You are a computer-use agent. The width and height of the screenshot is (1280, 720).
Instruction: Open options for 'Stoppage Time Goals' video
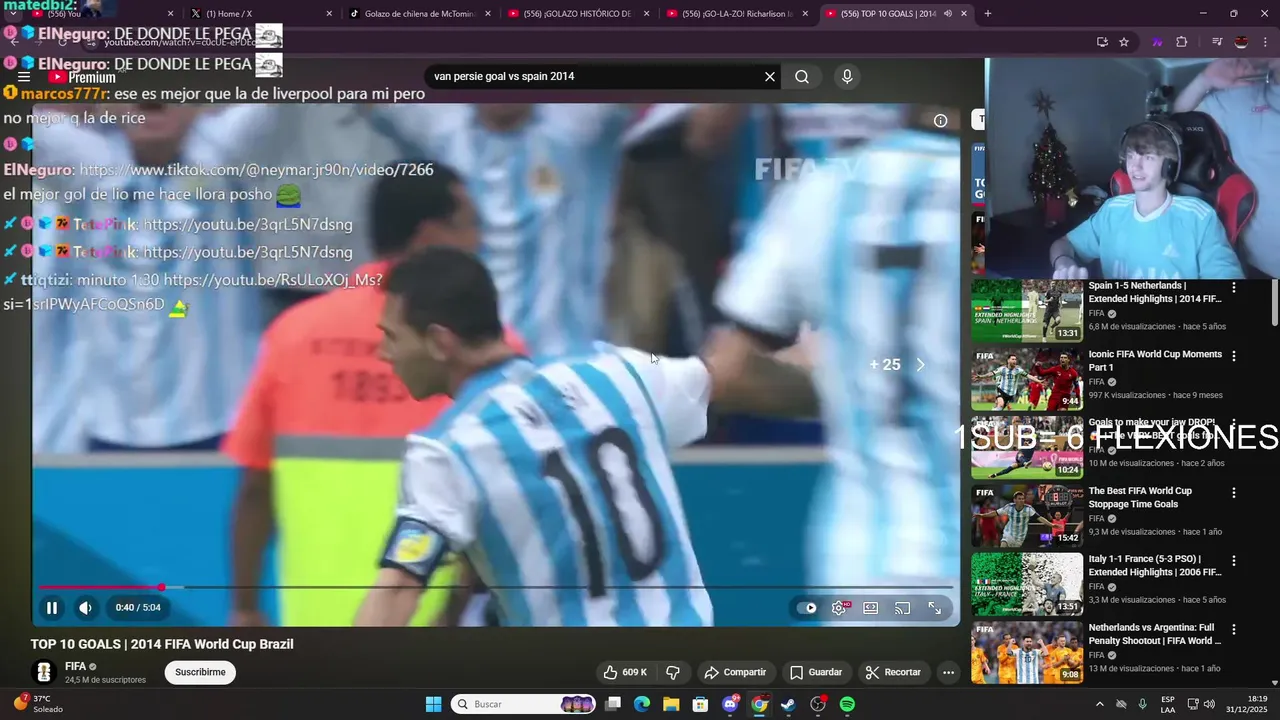(1234, 493)
